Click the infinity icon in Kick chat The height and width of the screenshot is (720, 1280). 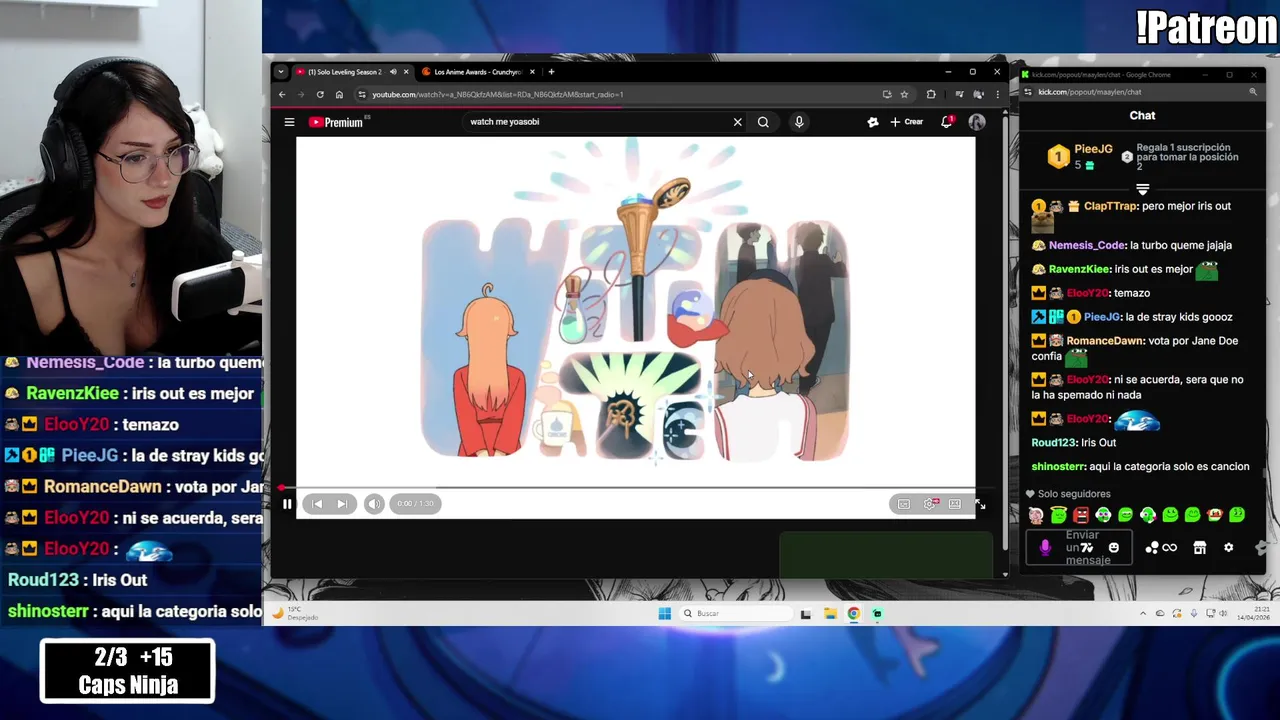(x=1170, y=548)
